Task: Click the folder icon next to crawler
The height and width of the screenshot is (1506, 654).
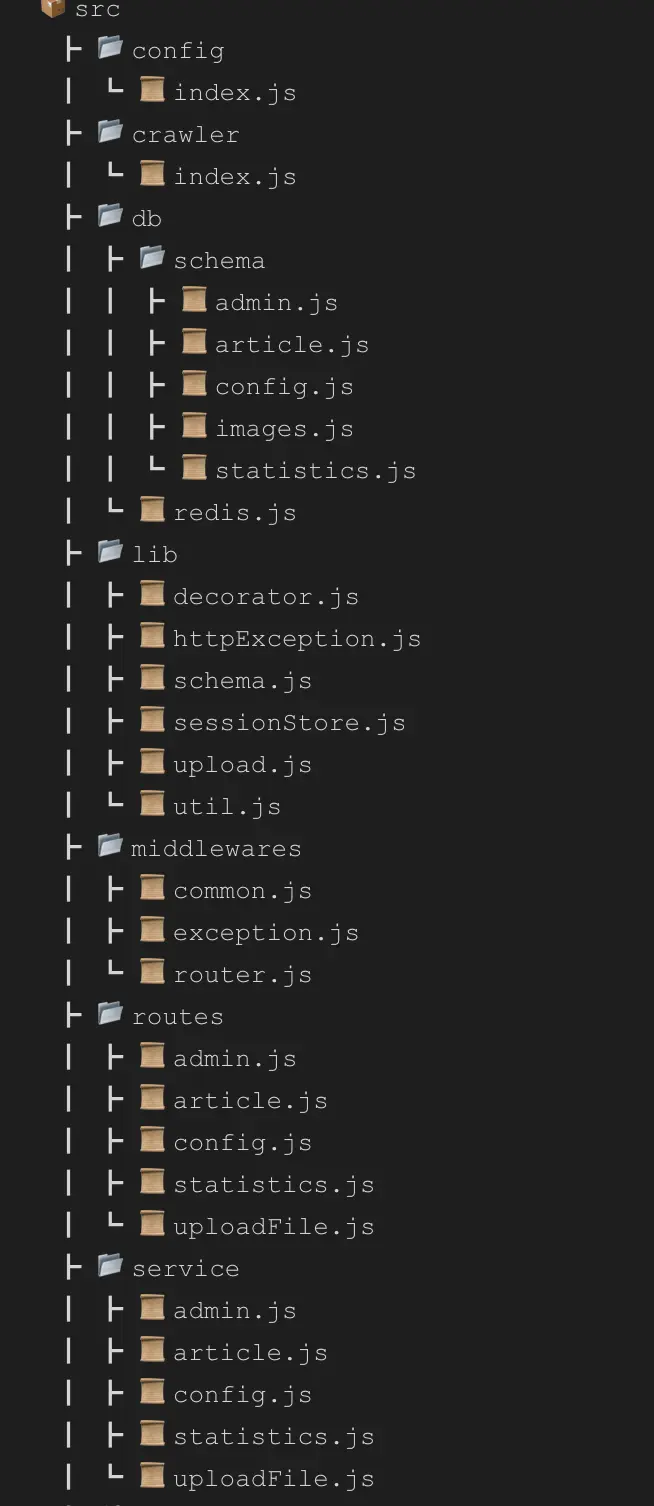Action: coord(111,132)
